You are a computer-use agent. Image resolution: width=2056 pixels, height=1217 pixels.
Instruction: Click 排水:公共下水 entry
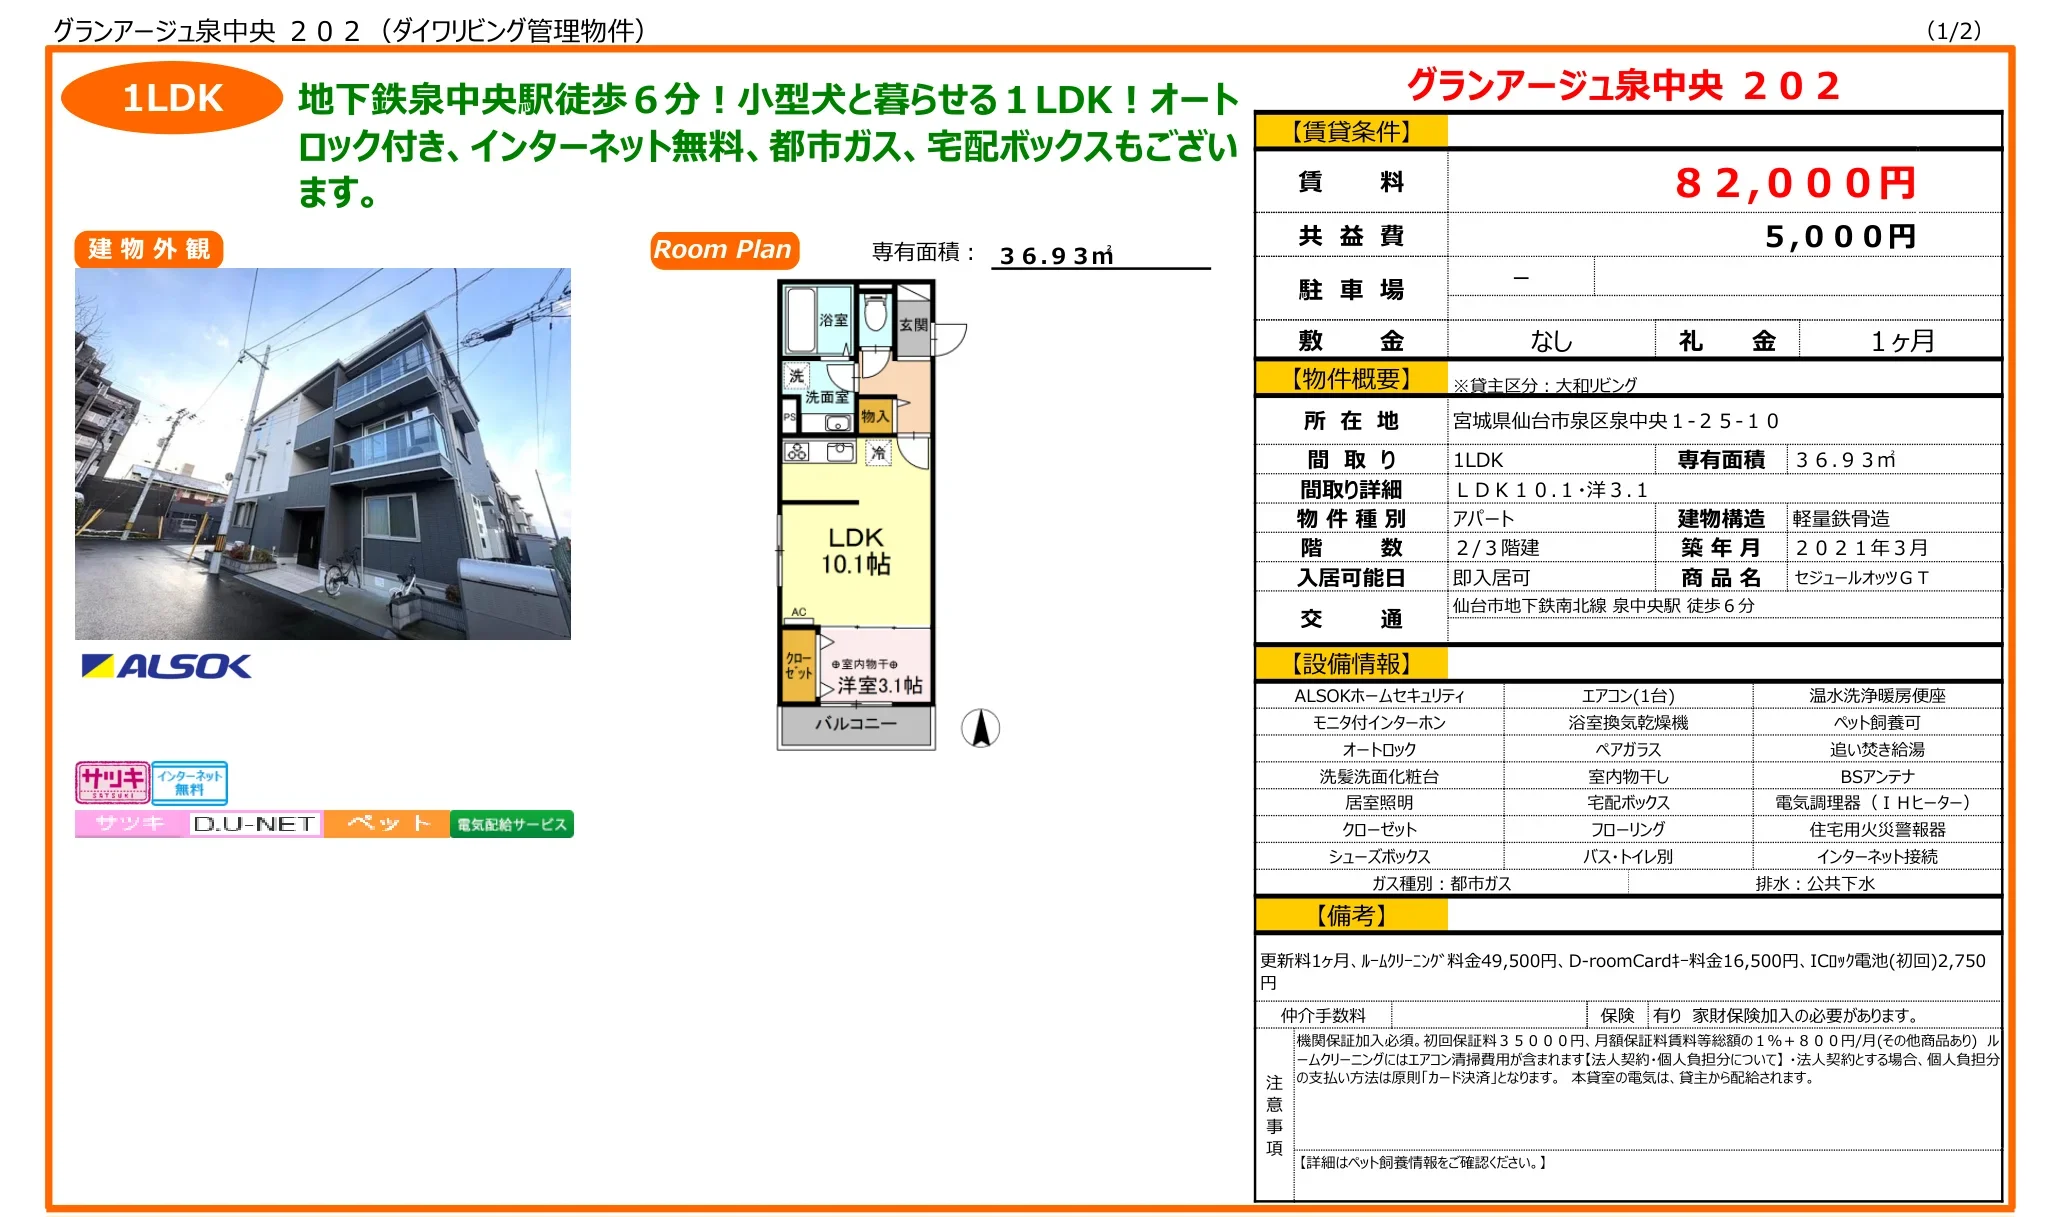(1815, 884)
